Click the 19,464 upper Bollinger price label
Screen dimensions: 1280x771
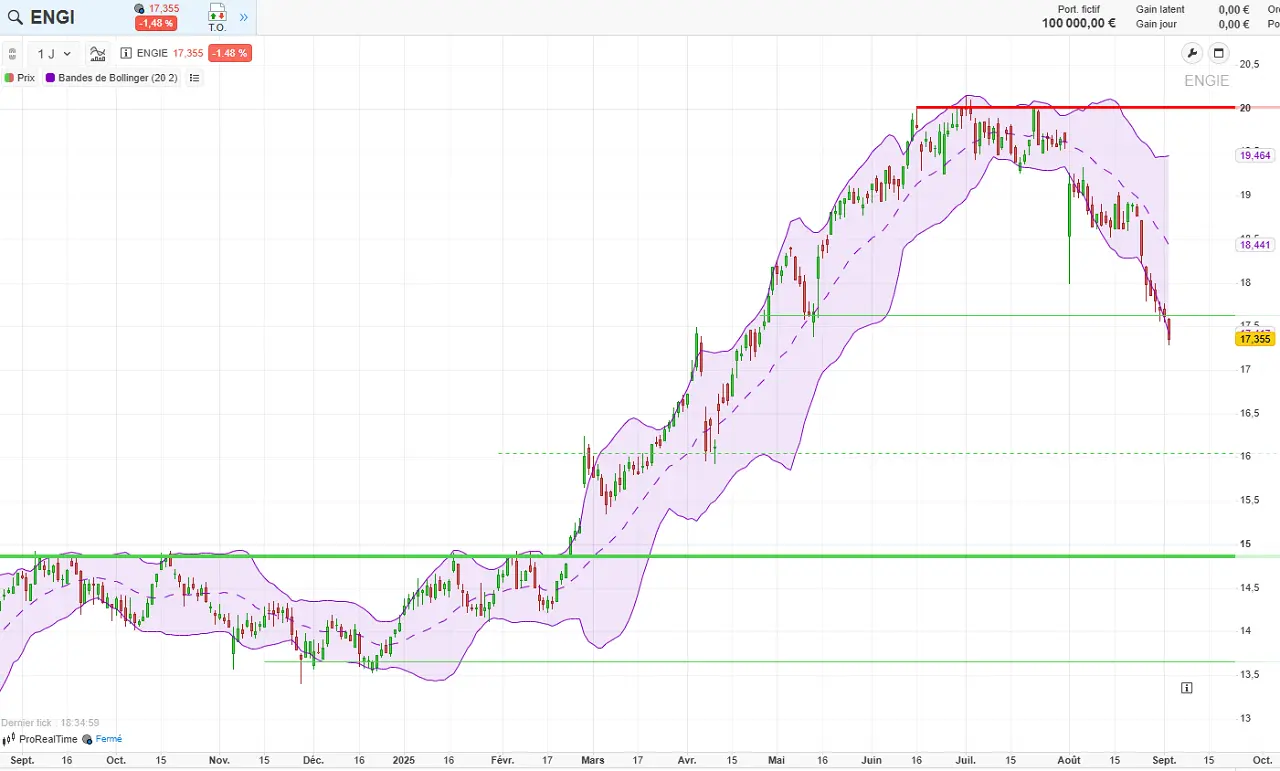1255,155
